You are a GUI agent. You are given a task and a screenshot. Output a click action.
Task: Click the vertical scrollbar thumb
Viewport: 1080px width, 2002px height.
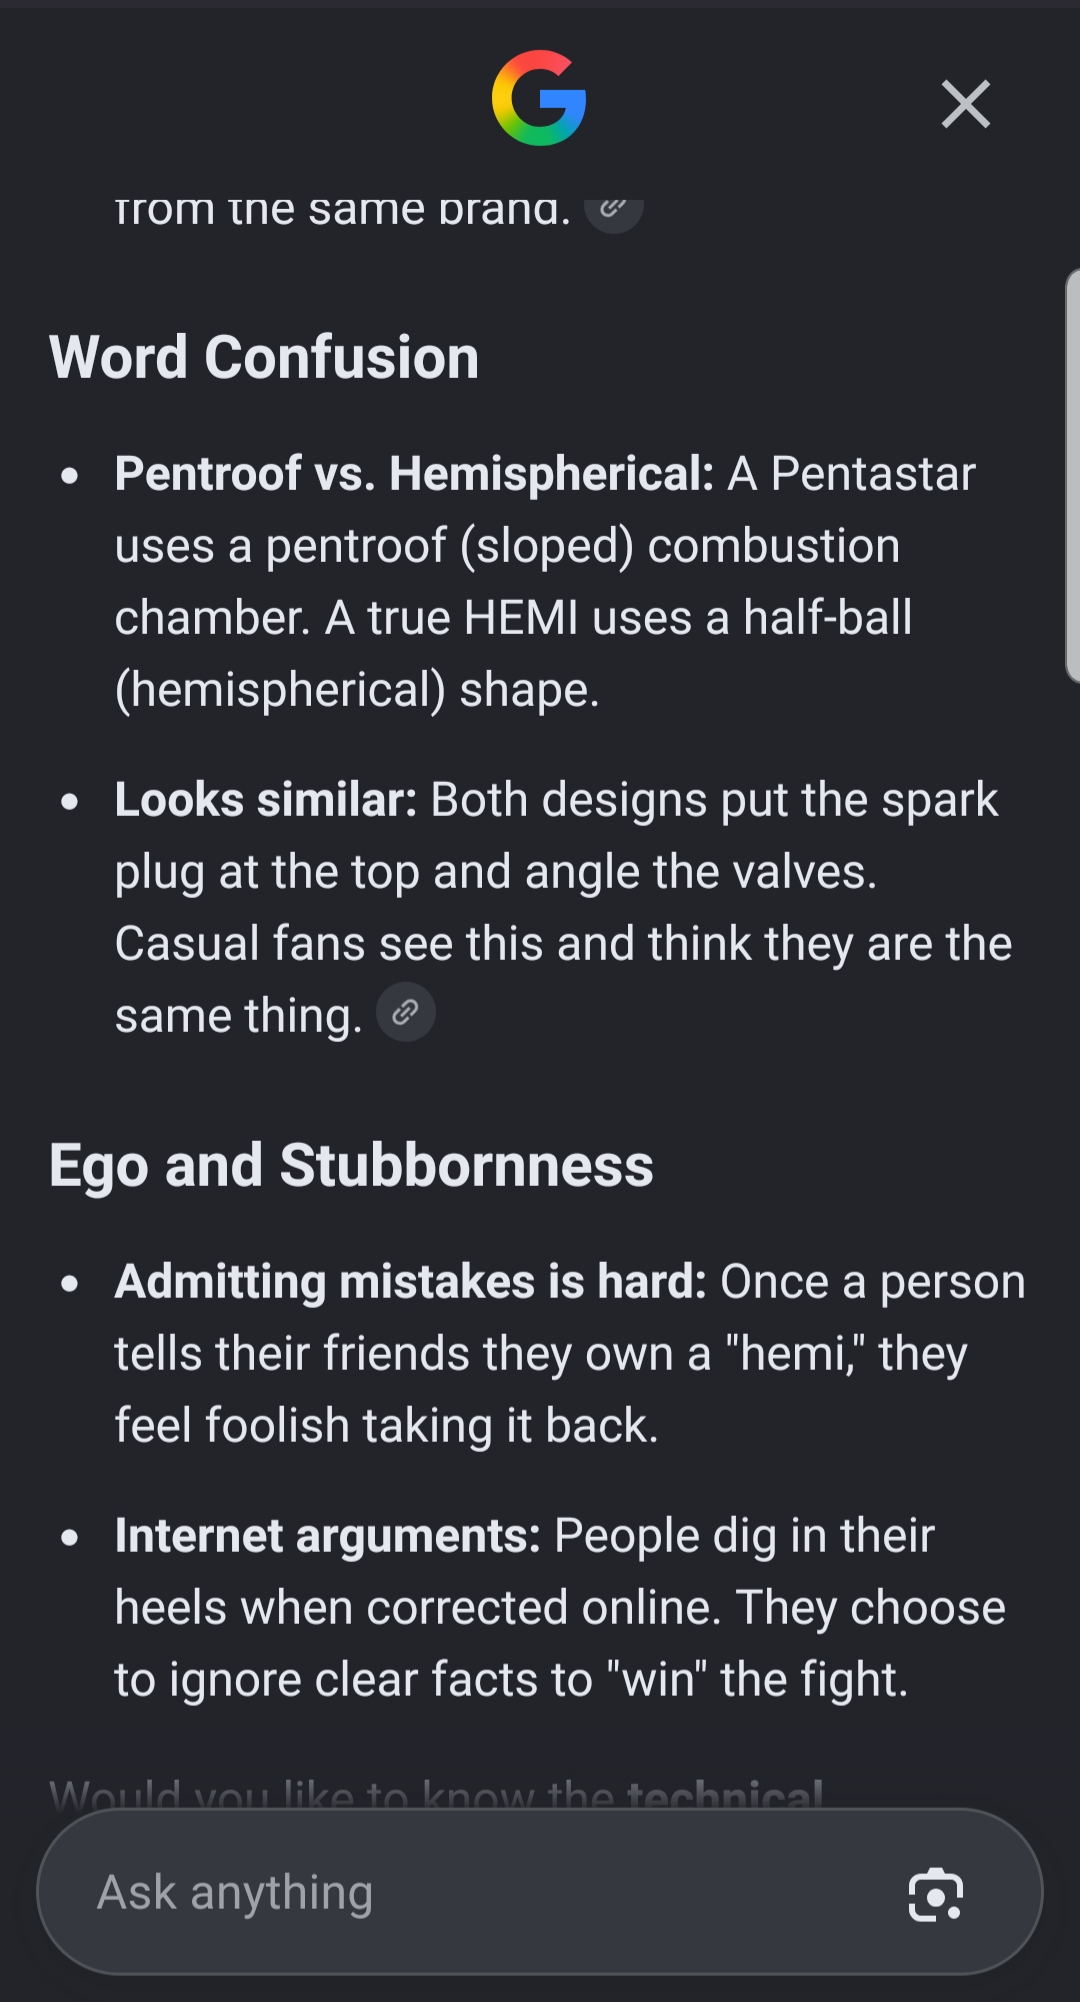point(1072,476)
